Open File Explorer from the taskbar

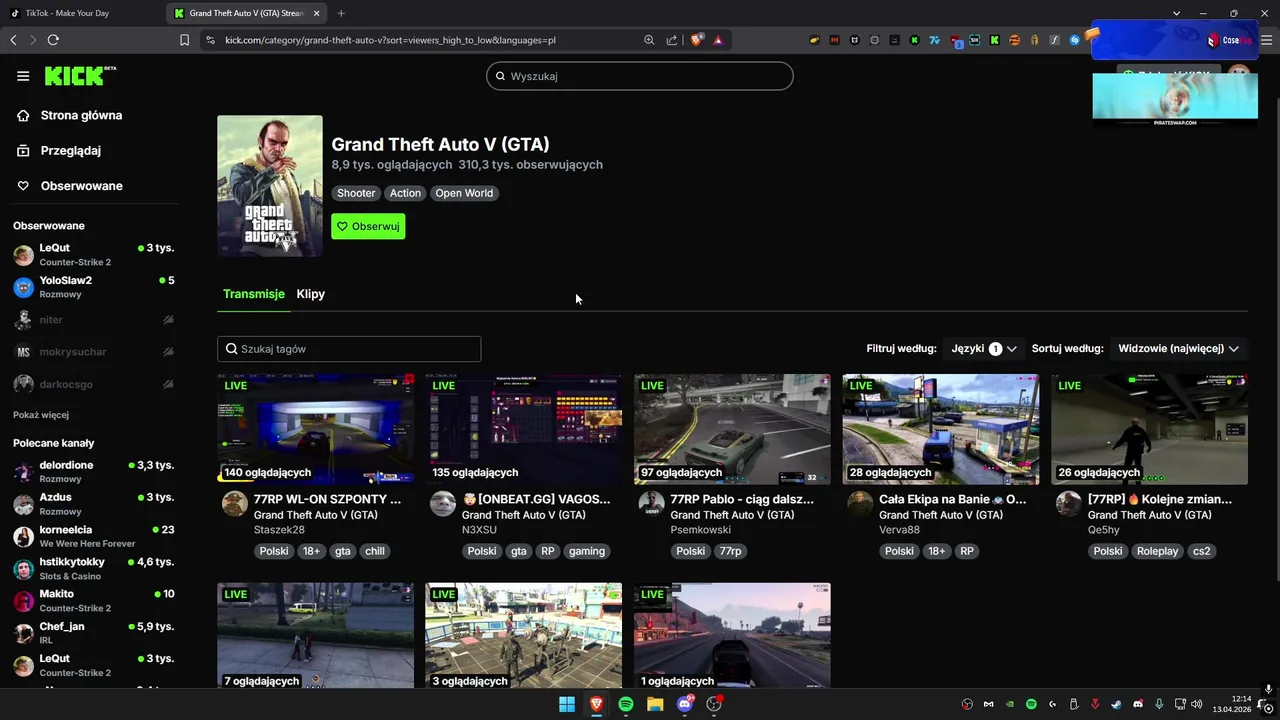[x=655, y=704]
